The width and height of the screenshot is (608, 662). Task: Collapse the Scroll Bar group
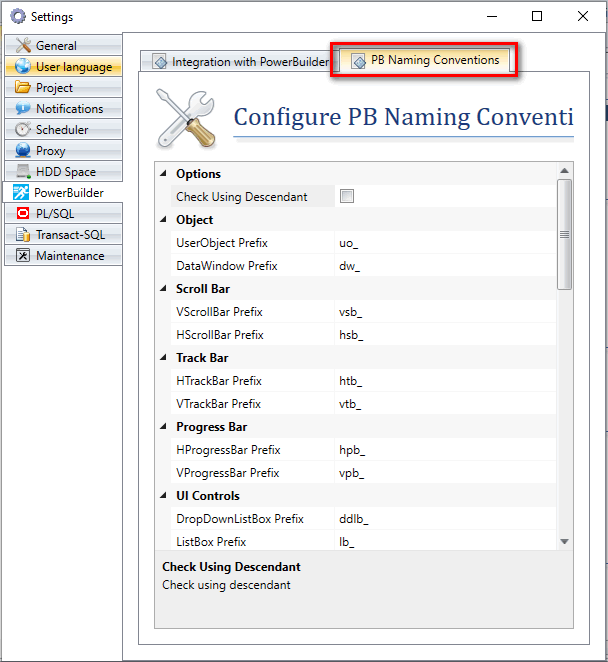click(163, 288)
